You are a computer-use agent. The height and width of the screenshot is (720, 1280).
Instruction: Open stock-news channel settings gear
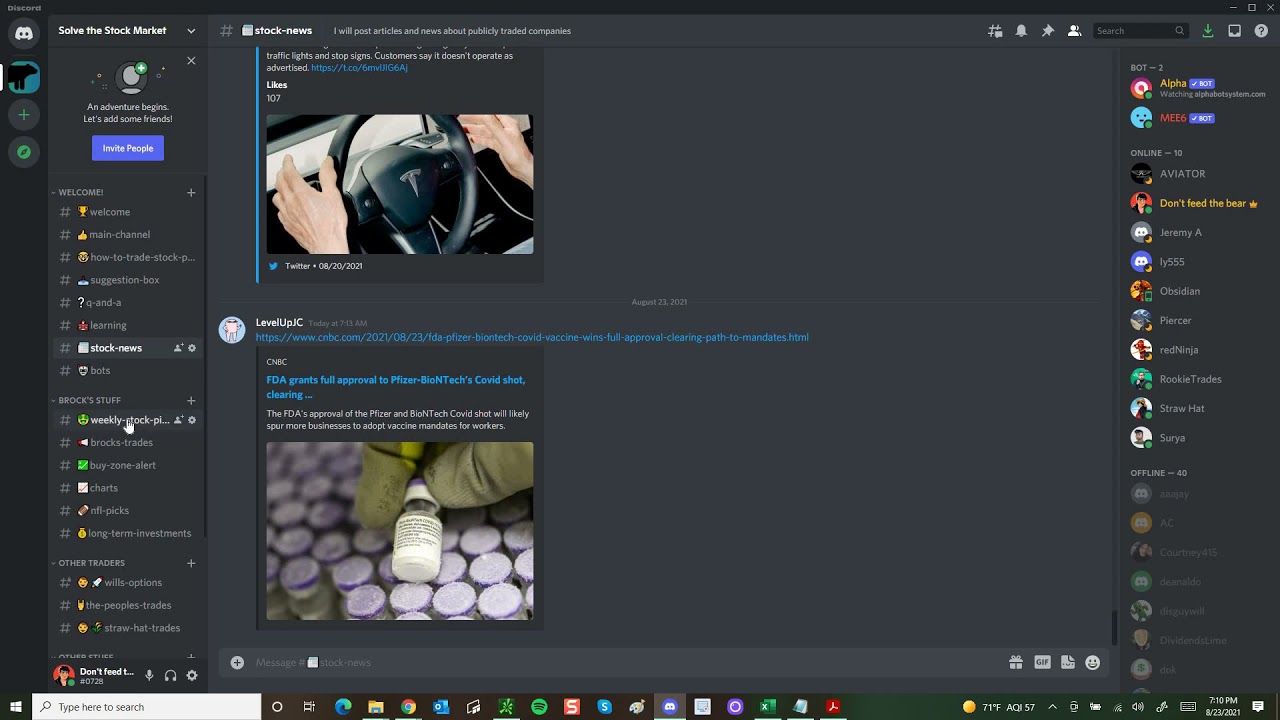tap(192, 348)
